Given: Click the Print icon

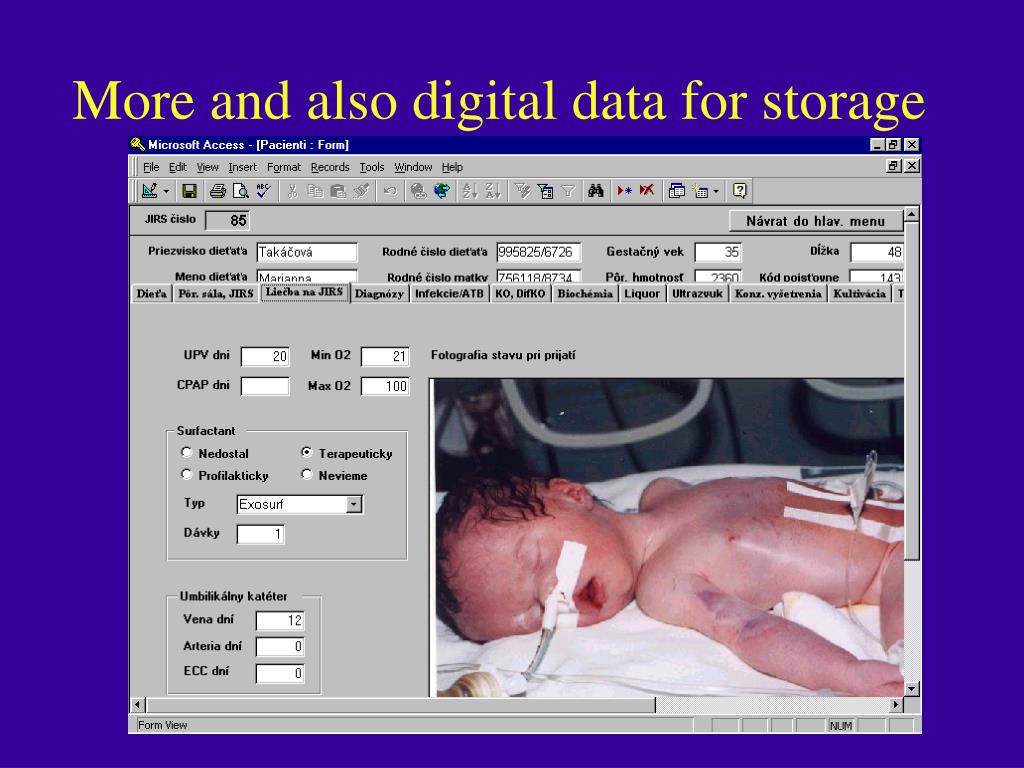Looking at the screenshot, I should 217,191.
